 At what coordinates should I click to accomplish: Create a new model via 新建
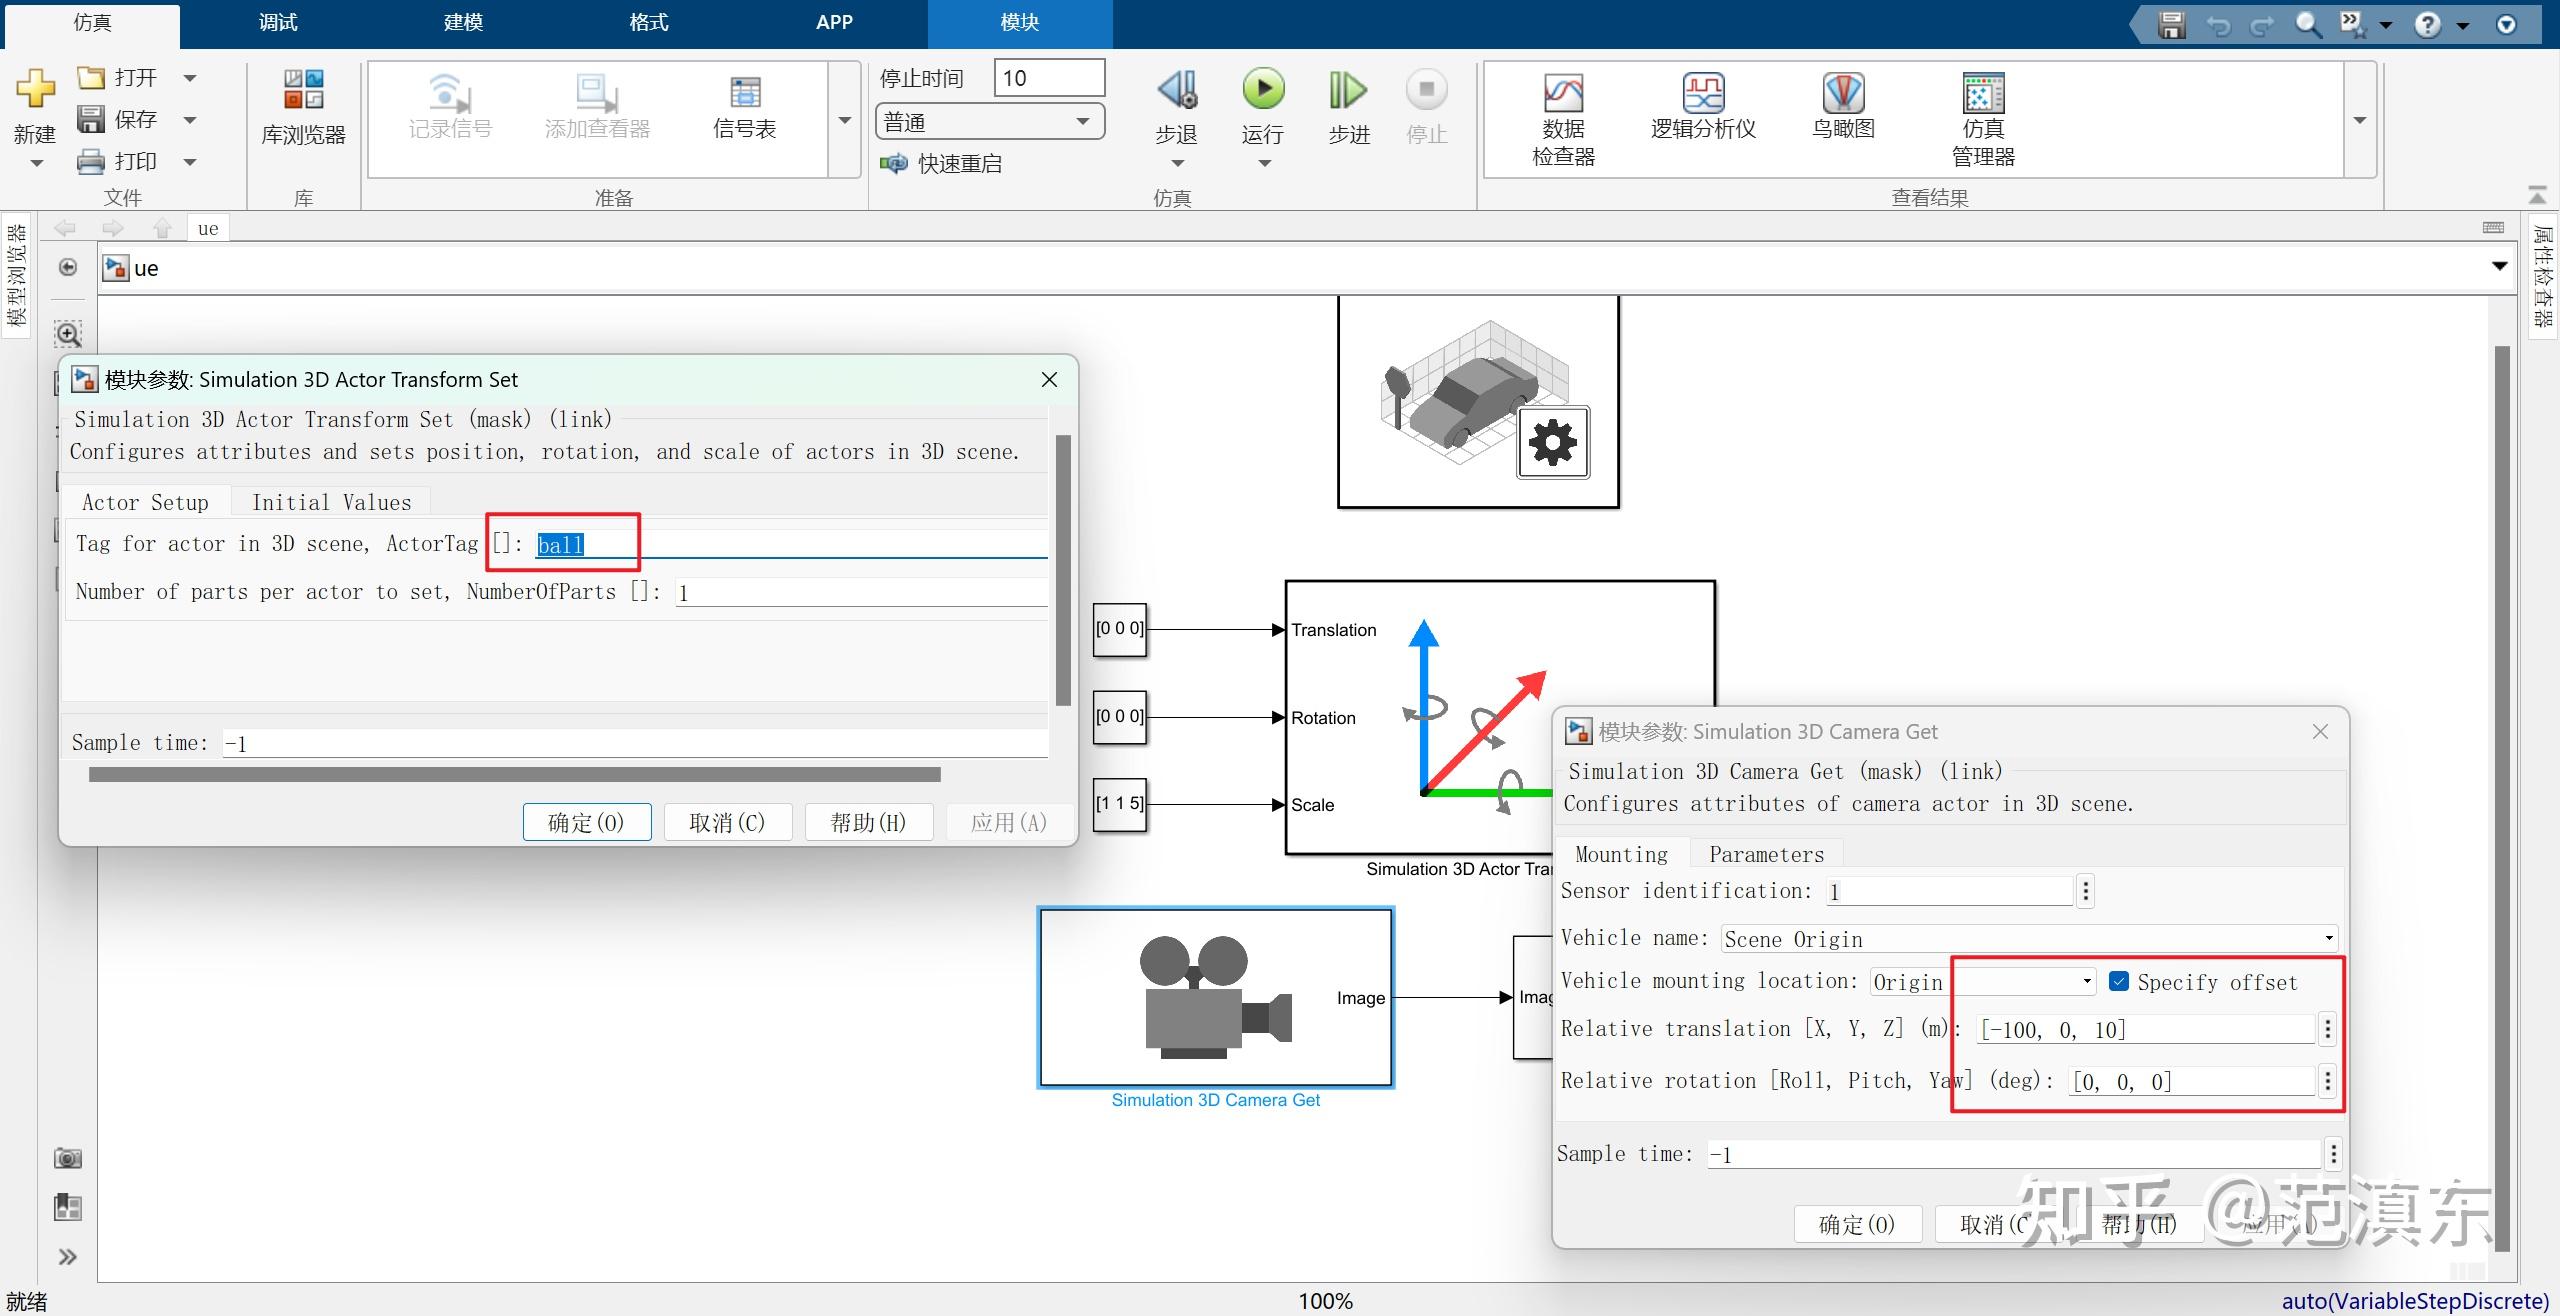click(x=34, y=105)
